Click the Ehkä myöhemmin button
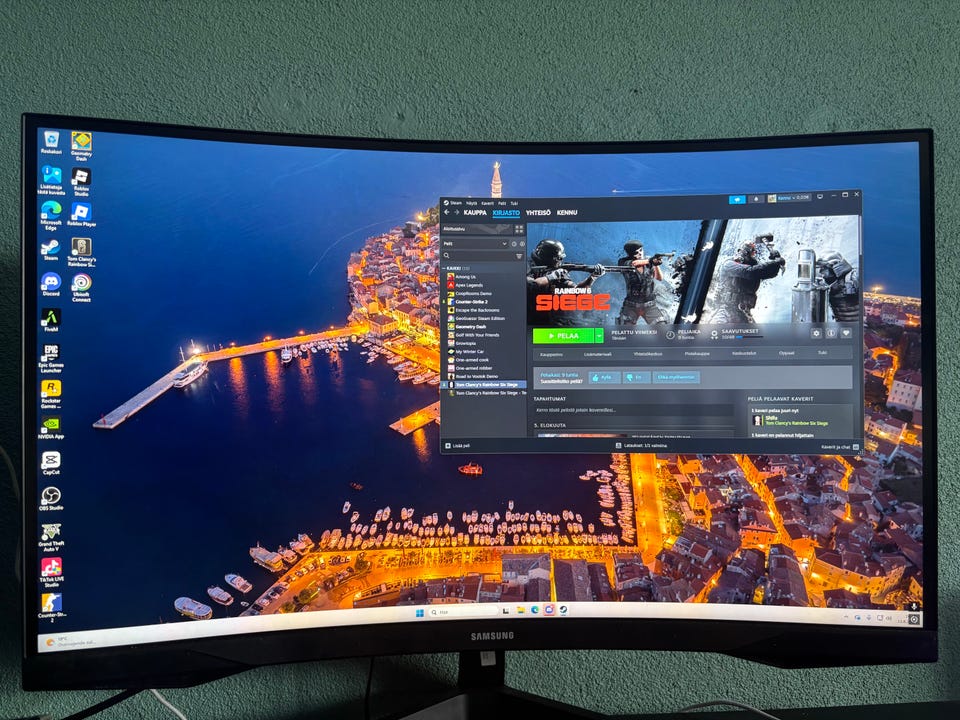Viewport: 960px width, 720px height. [676, 377]
